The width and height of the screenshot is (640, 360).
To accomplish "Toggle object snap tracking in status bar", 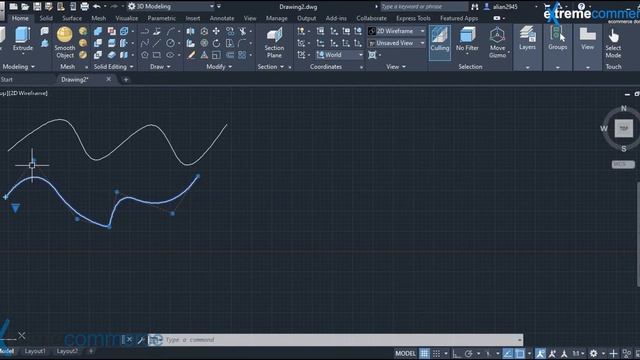I will point(508,353).
